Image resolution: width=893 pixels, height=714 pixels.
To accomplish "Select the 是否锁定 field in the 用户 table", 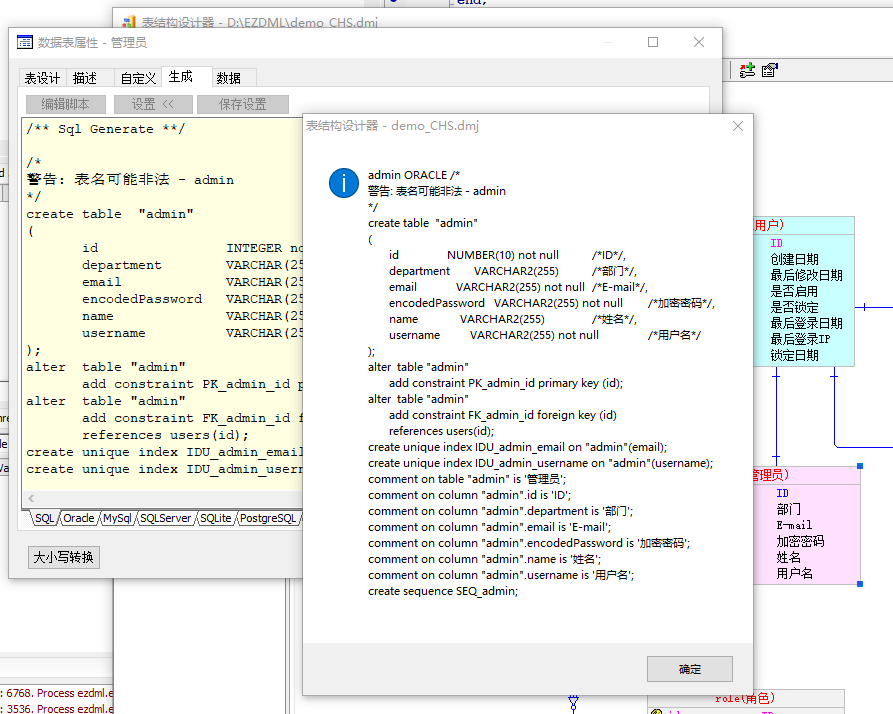I will (x=794, y=307).
